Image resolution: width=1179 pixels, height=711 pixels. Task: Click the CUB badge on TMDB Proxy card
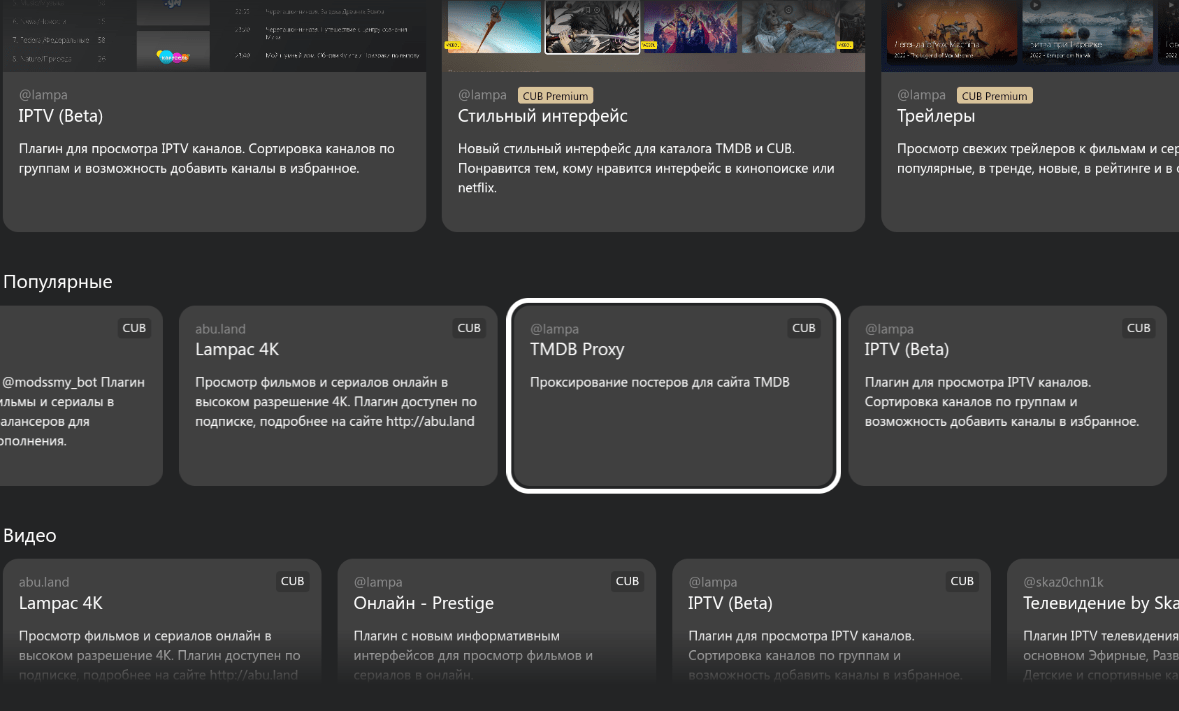click(803, 328)
